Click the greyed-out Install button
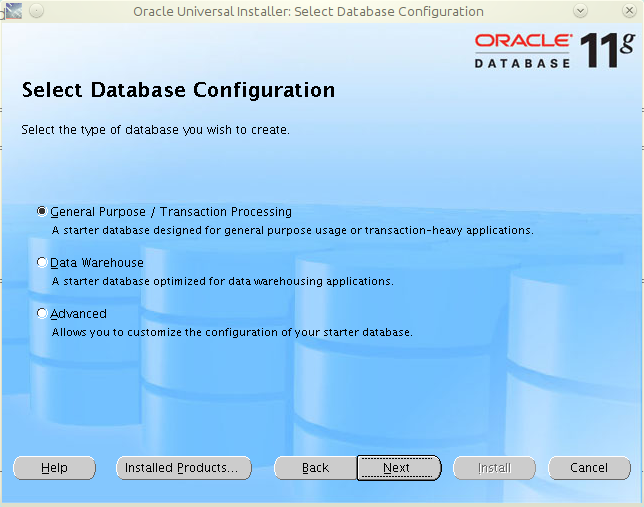Screen dimensions: 644x507 click(494, 468)
